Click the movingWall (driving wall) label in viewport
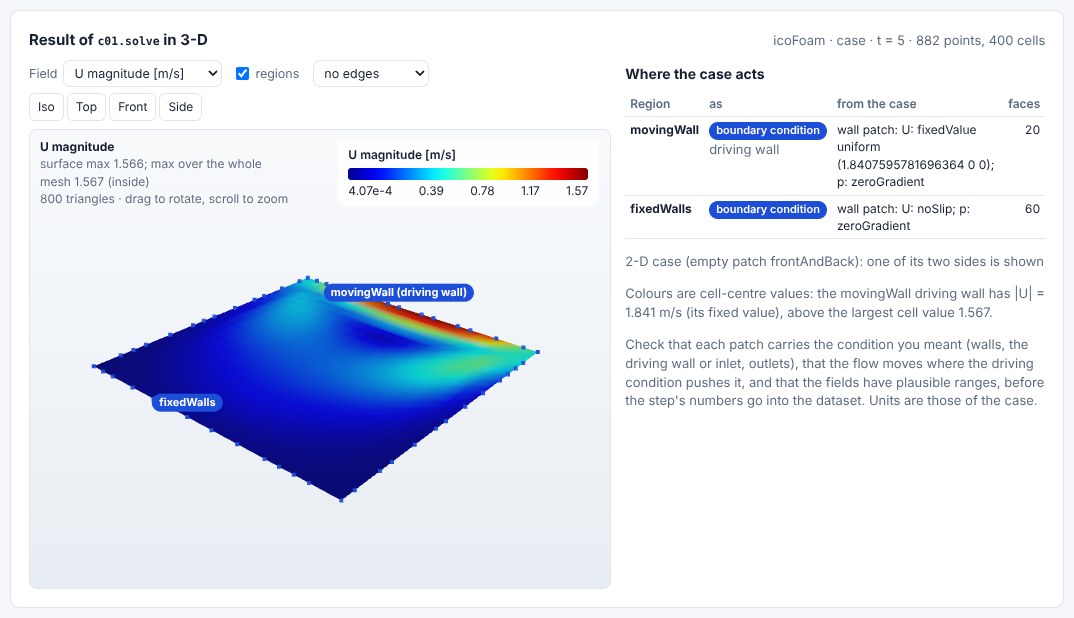This screenshot has width=1074, height=618. tap(399, 293)
